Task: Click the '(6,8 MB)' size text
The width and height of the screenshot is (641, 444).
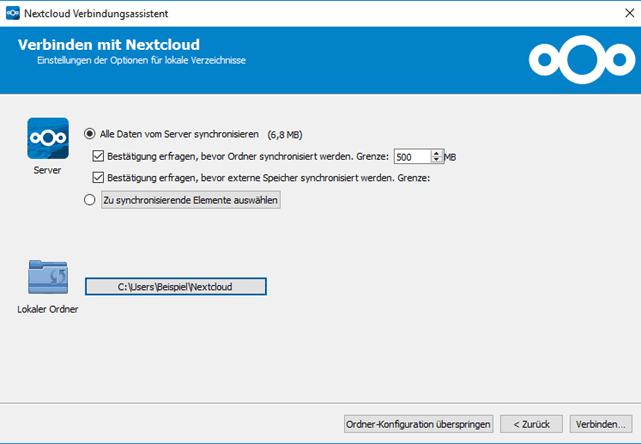Action: [285, 135]
